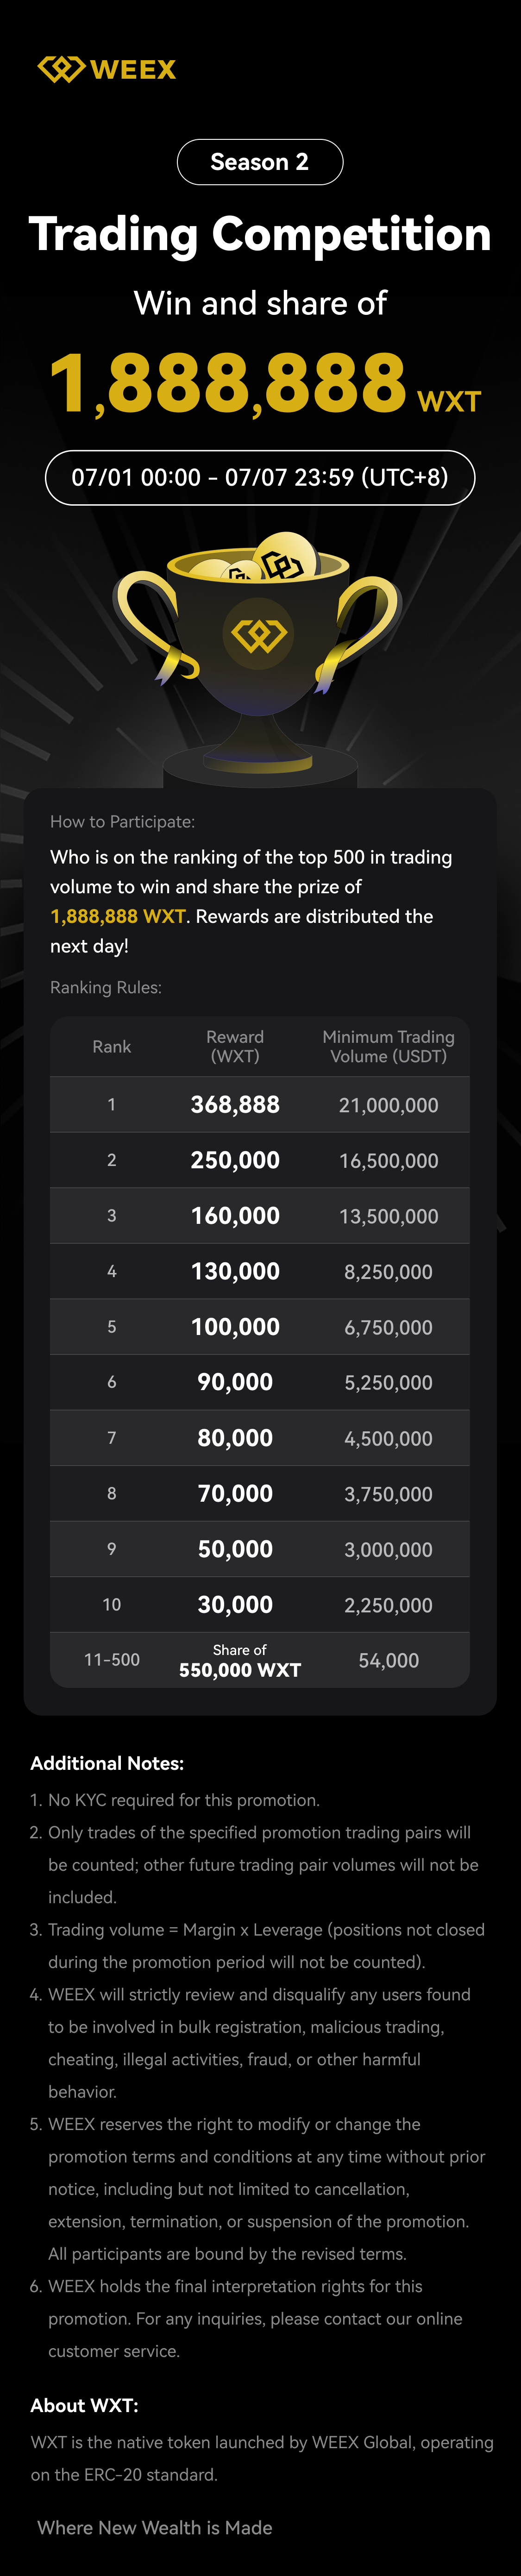Click the About WXT heading

pos(84,2405)
